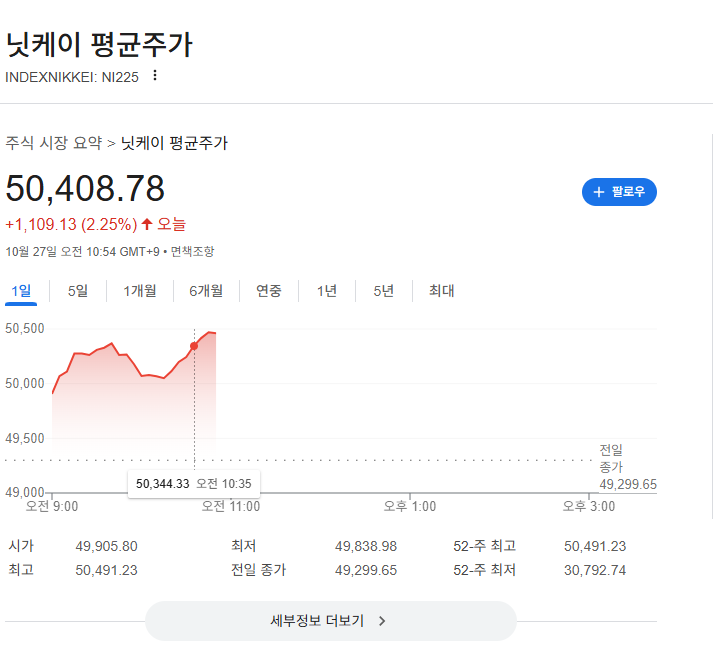
Task: Switch to the 5일 chart tab
Action: point(78,291)
